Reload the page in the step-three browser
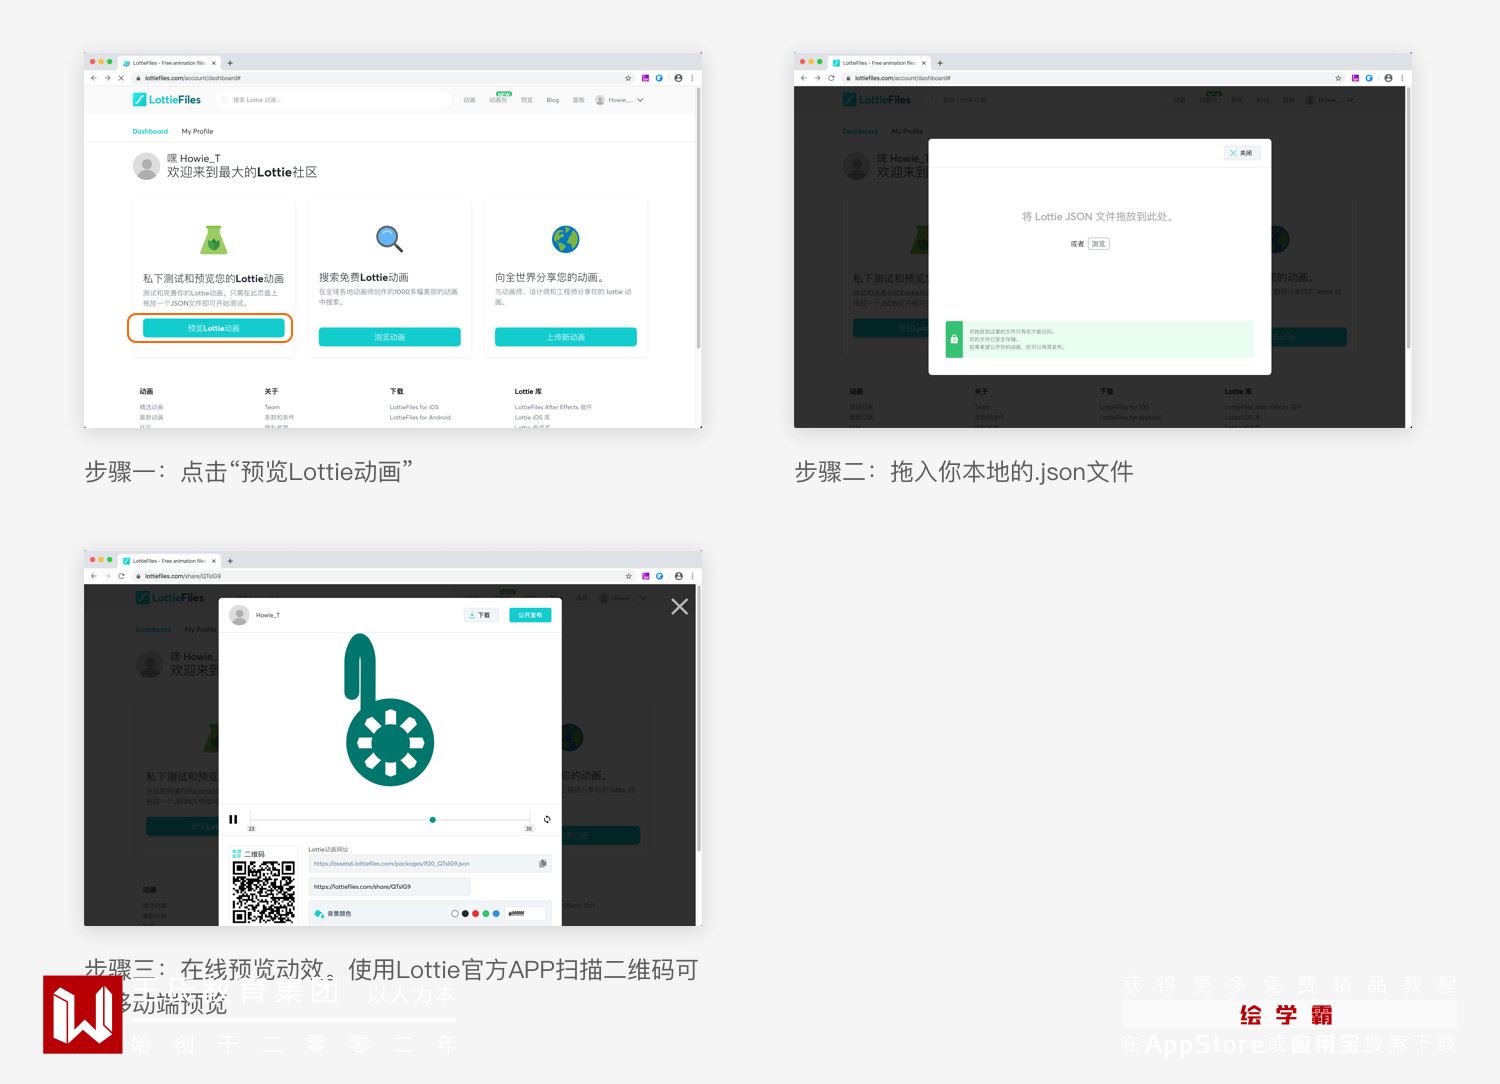 (121, 576)
